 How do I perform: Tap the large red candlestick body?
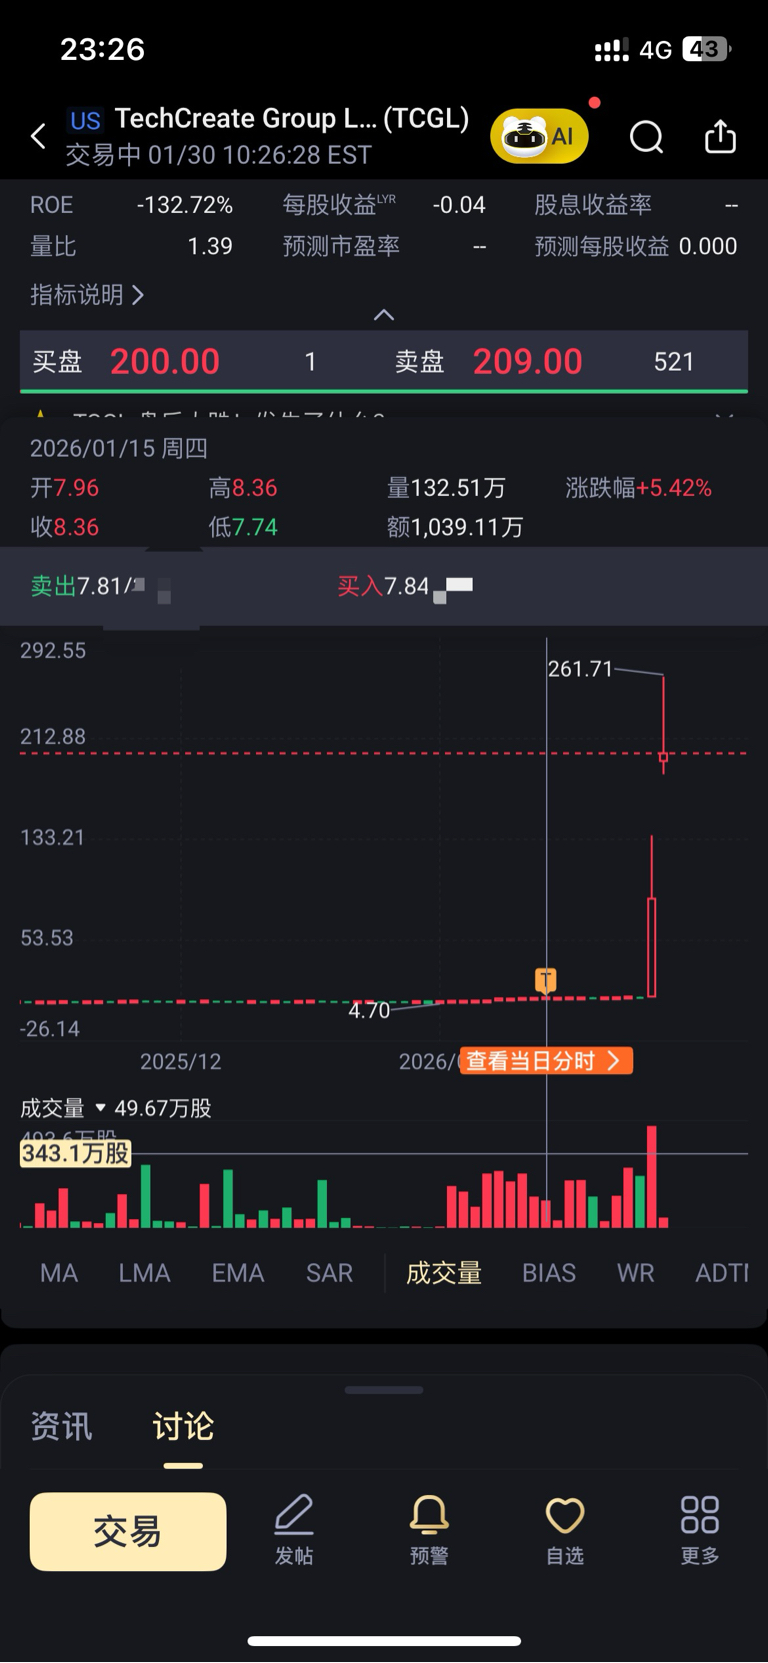652,947
